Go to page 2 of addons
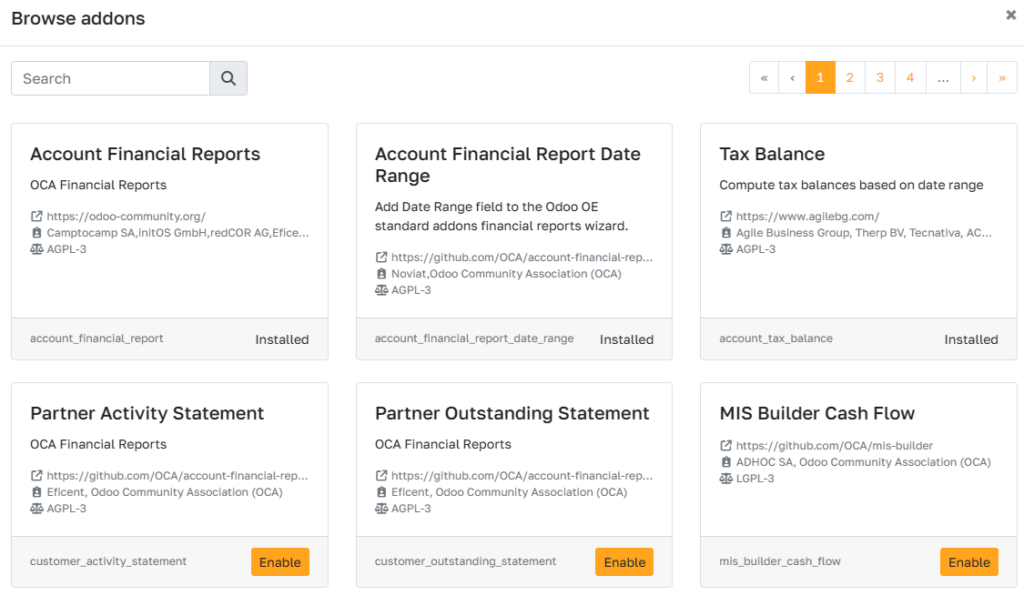This screenshot has height=606, width=1024. 850,77
